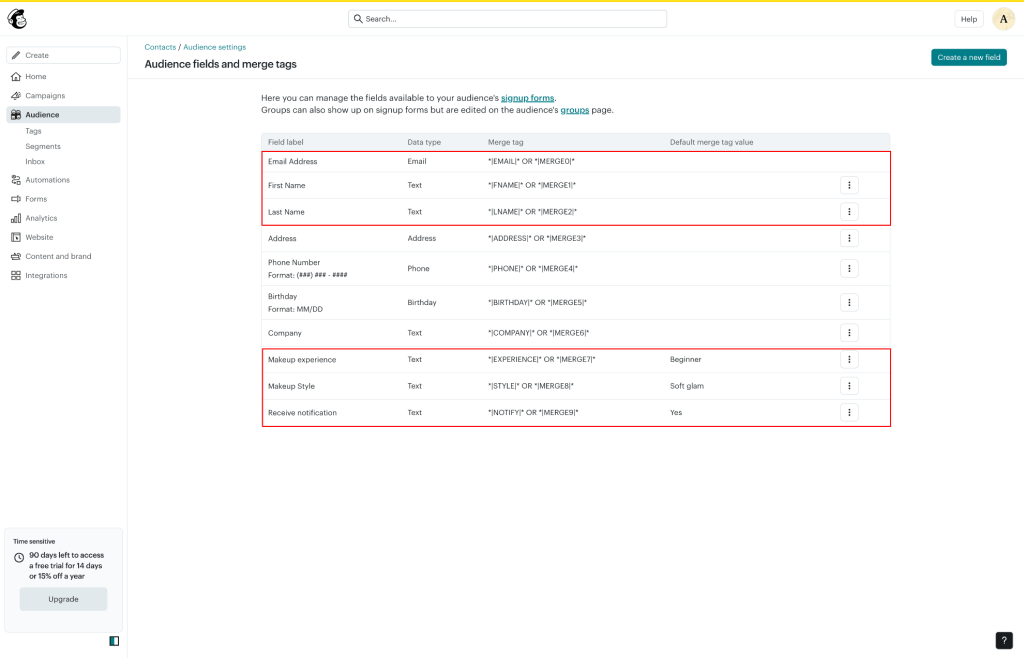Viewport: 1024px width, 658px height.
Task: Open options menu for Address field
Action: click(x=849, y=238)
